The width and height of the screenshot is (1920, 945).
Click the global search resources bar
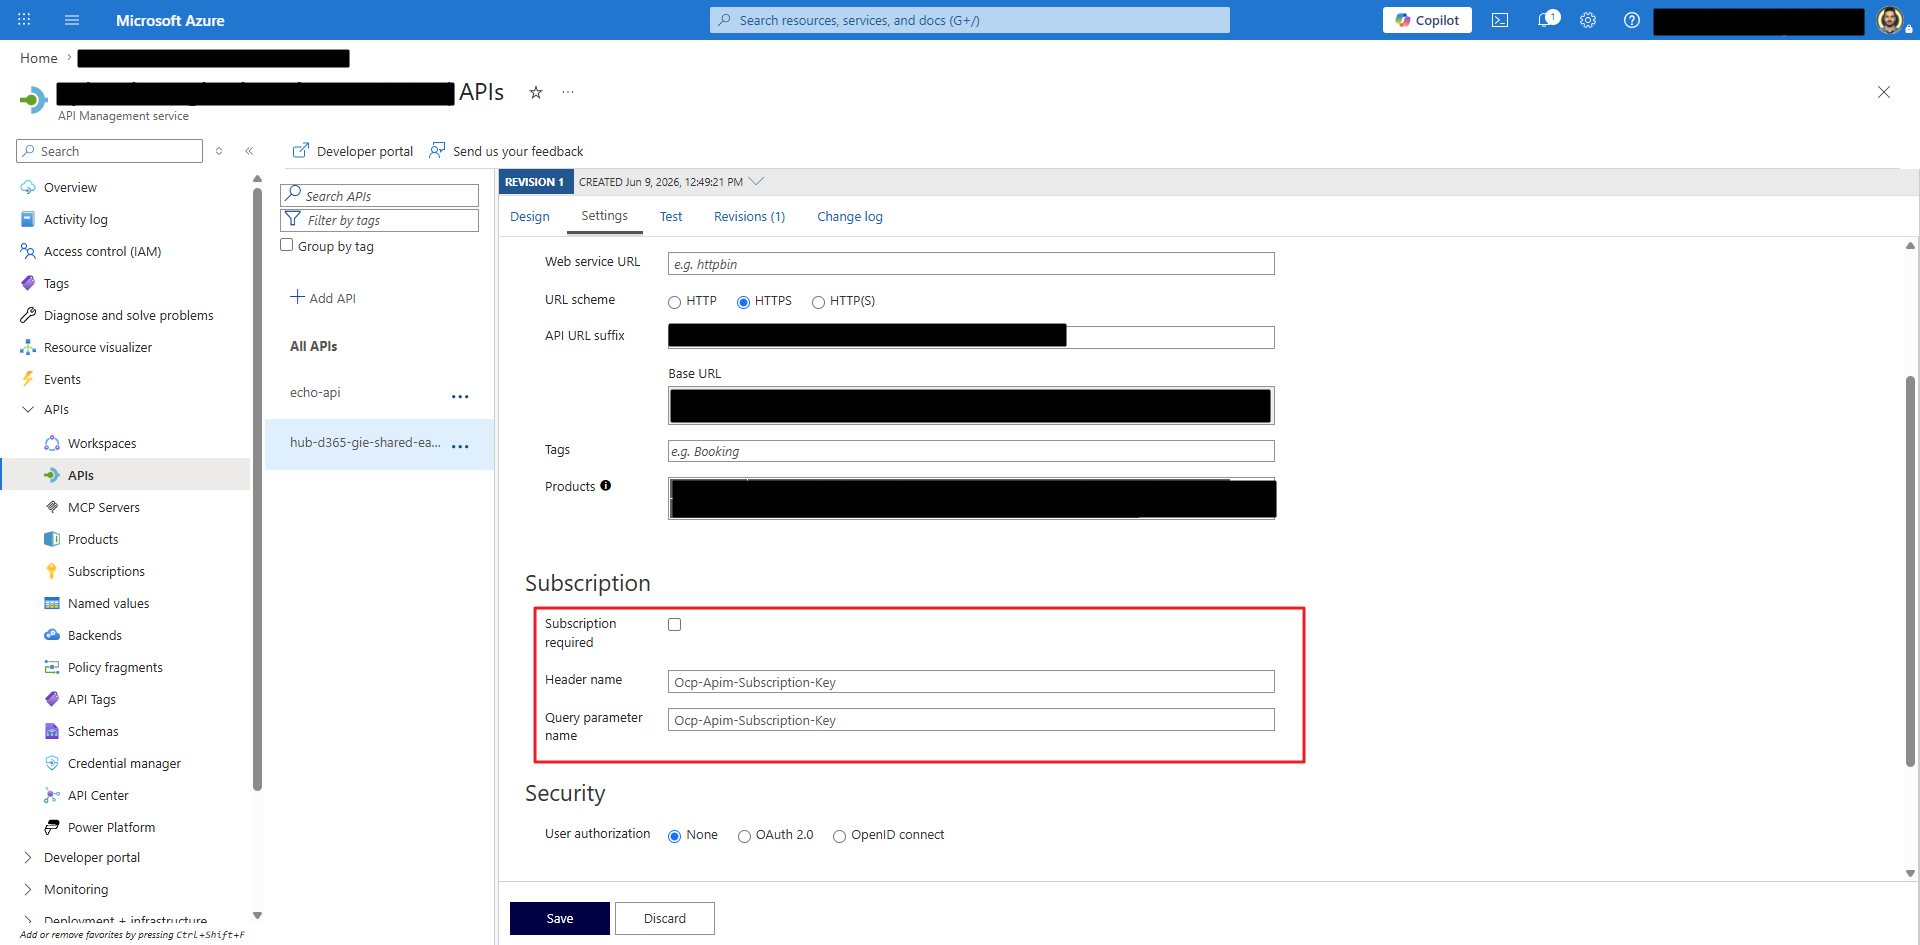click(x=970, y=20)
